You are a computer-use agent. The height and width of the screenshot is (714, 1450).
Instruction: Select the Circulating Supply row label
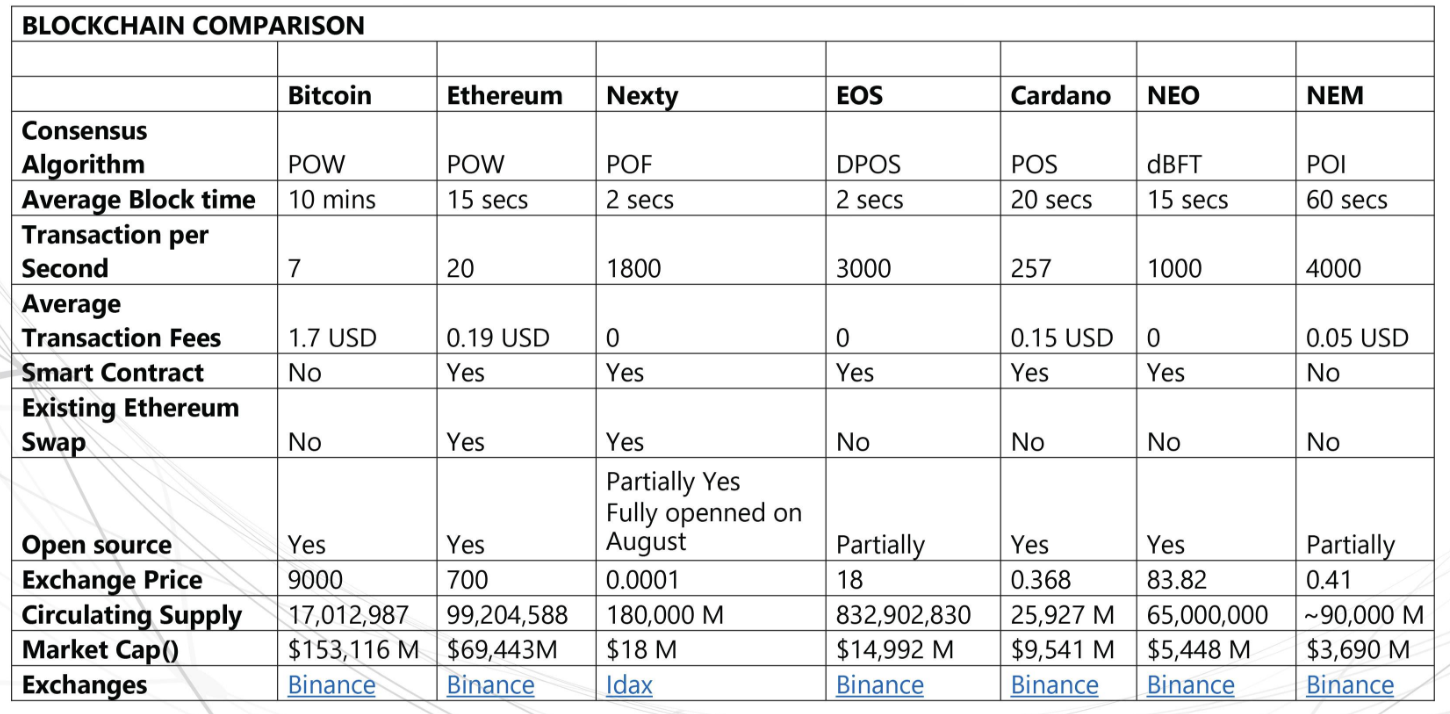[131, 615]
